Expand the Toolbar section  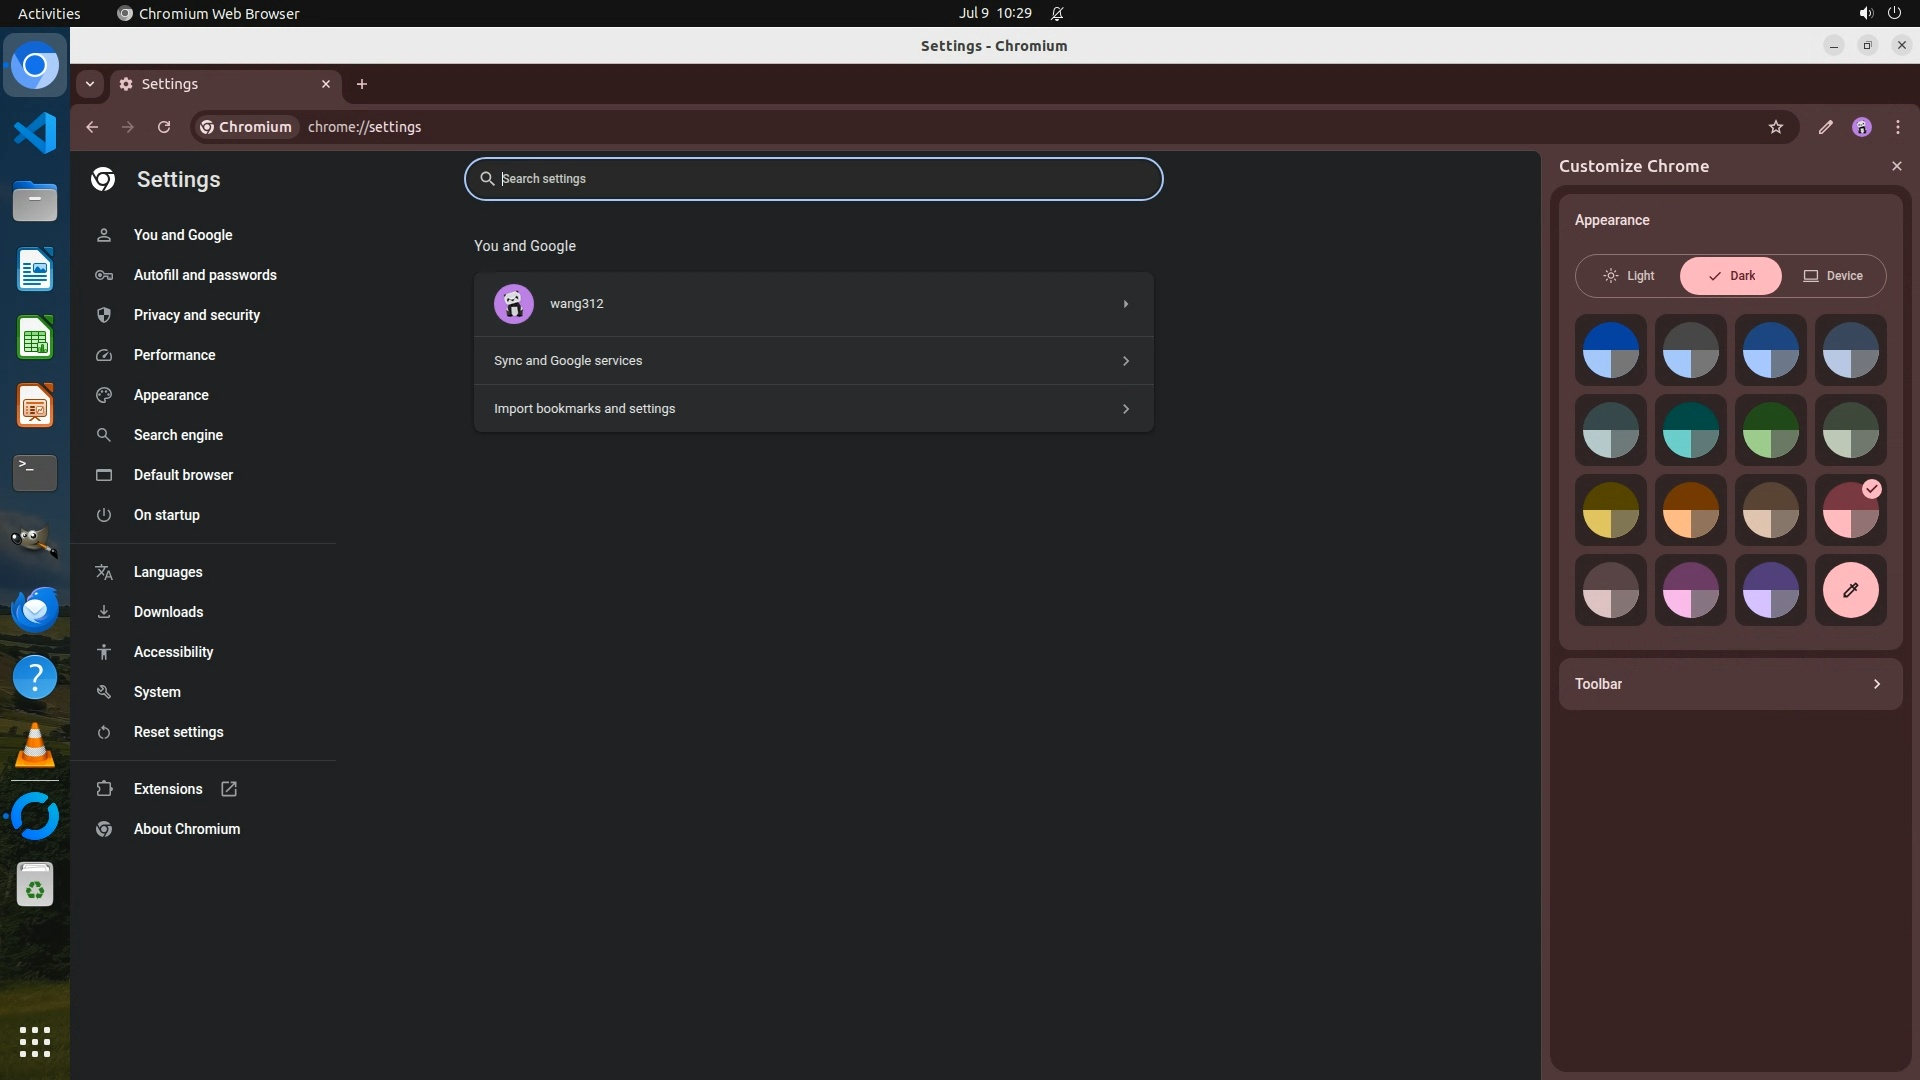(x=1730, y=684)
